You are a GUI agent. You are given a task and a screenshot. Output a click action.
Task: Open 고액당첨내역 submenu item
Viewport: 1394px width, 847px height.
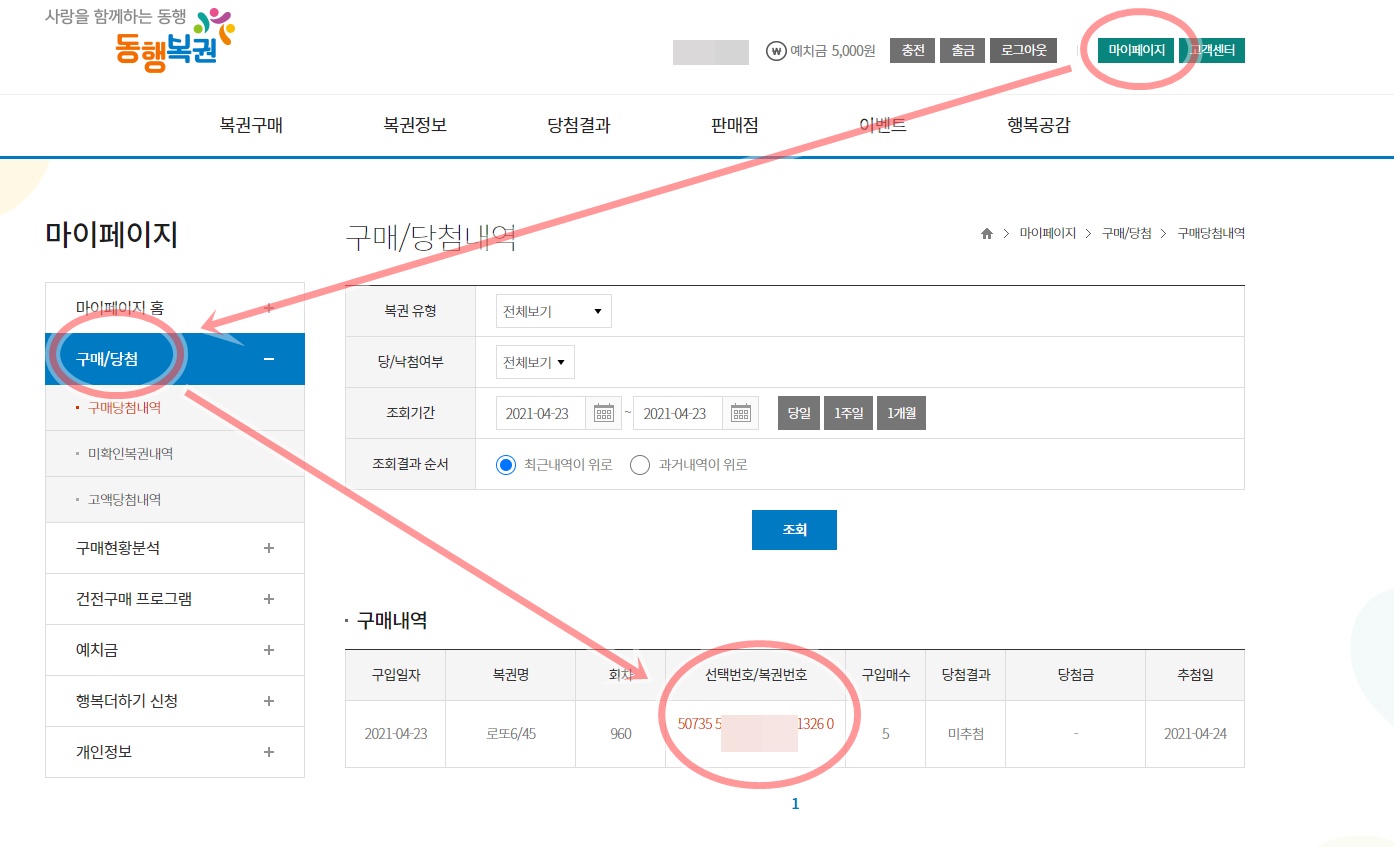tap(124, 500)
